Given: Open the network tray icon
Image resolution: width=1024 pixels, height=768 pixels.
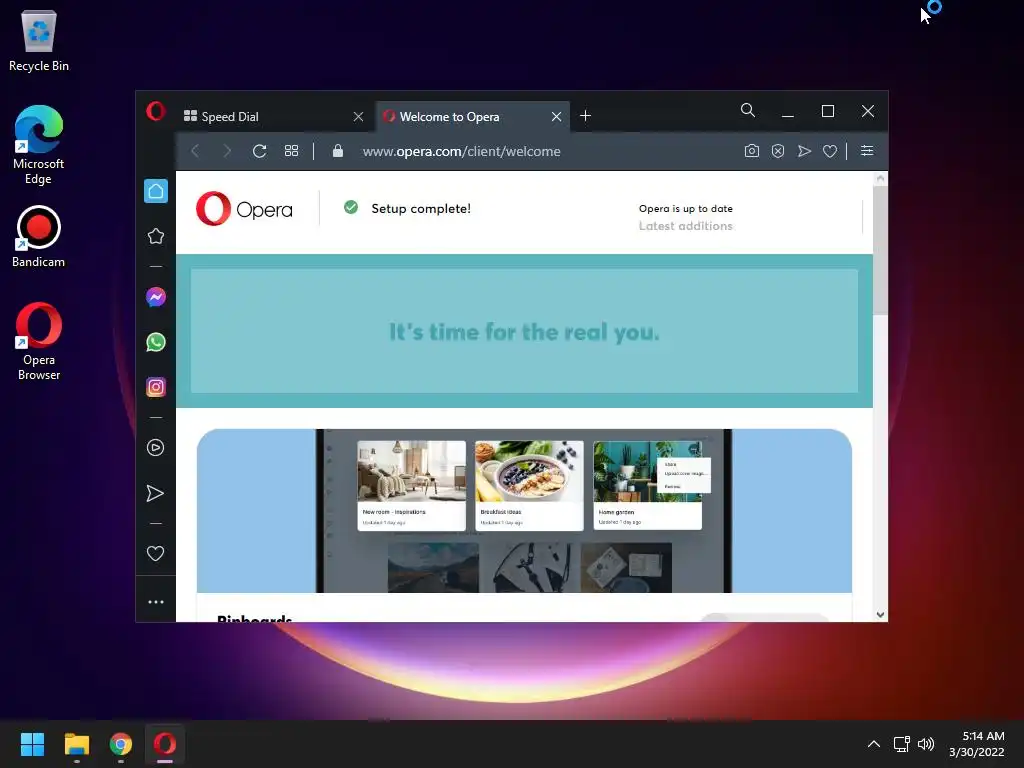Looking at the screenshot, I should coord(902,744).
